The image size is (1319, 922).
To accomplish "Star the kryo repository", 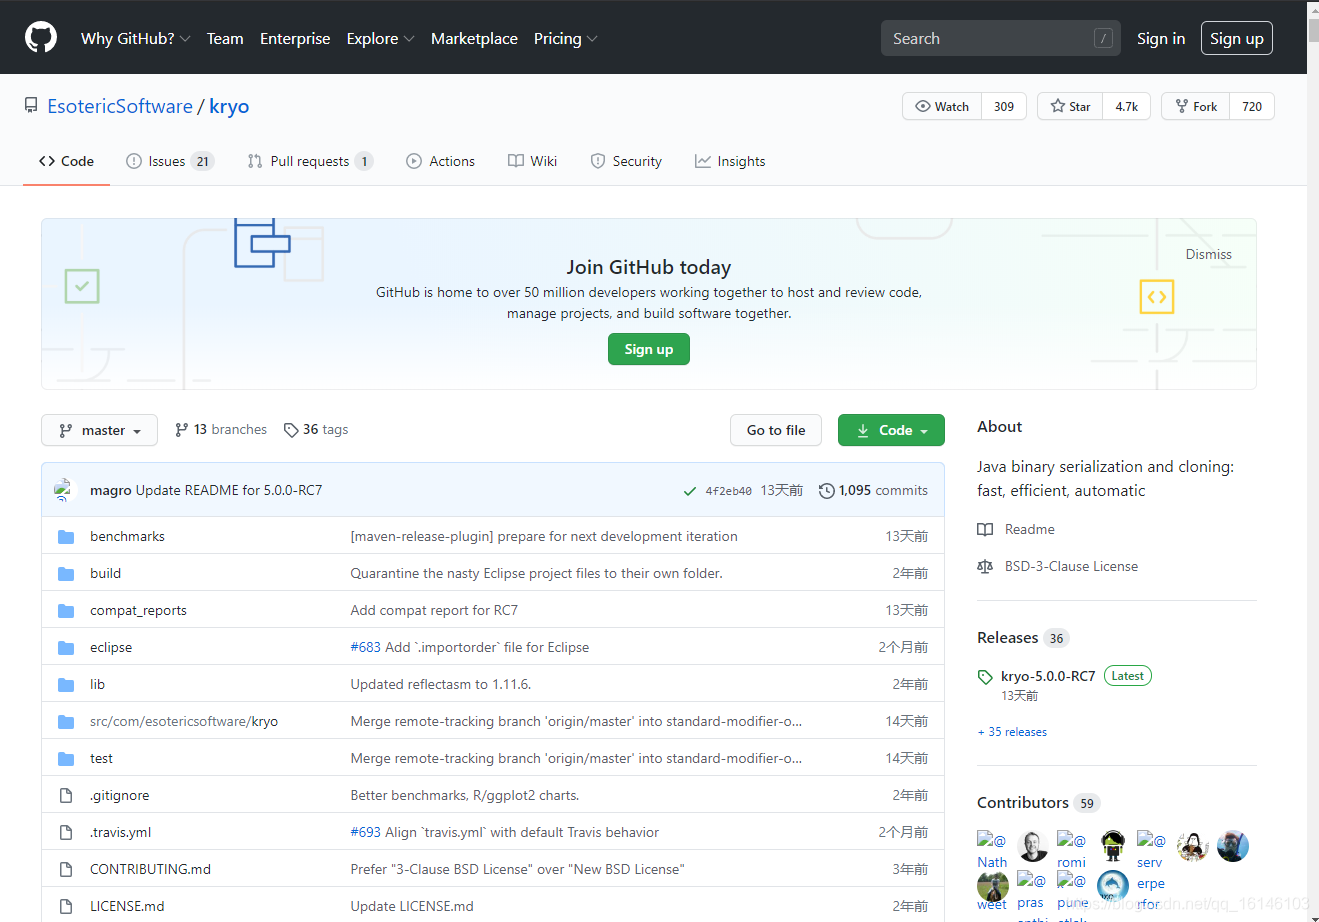I will tap(1070, 106).
